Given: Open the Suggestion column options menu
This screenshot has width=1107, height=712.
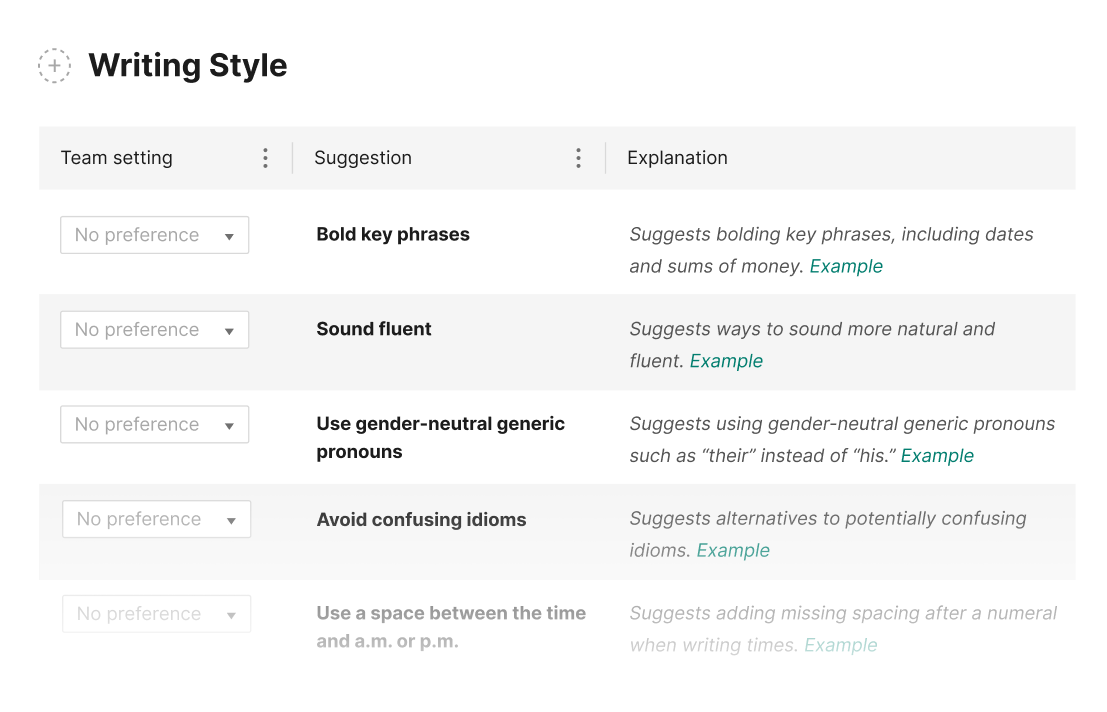Looking at the screenshot, I should (578, 157).
